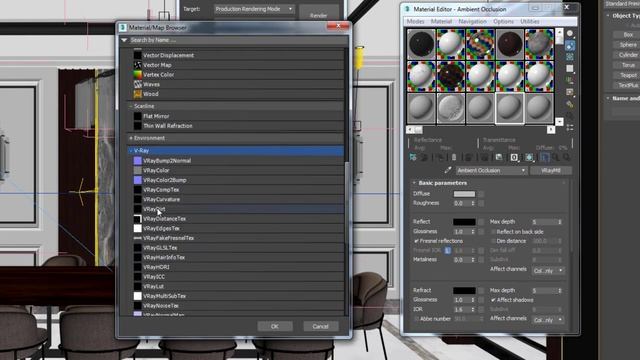Click the Refract color swatch

coord(464,290)
